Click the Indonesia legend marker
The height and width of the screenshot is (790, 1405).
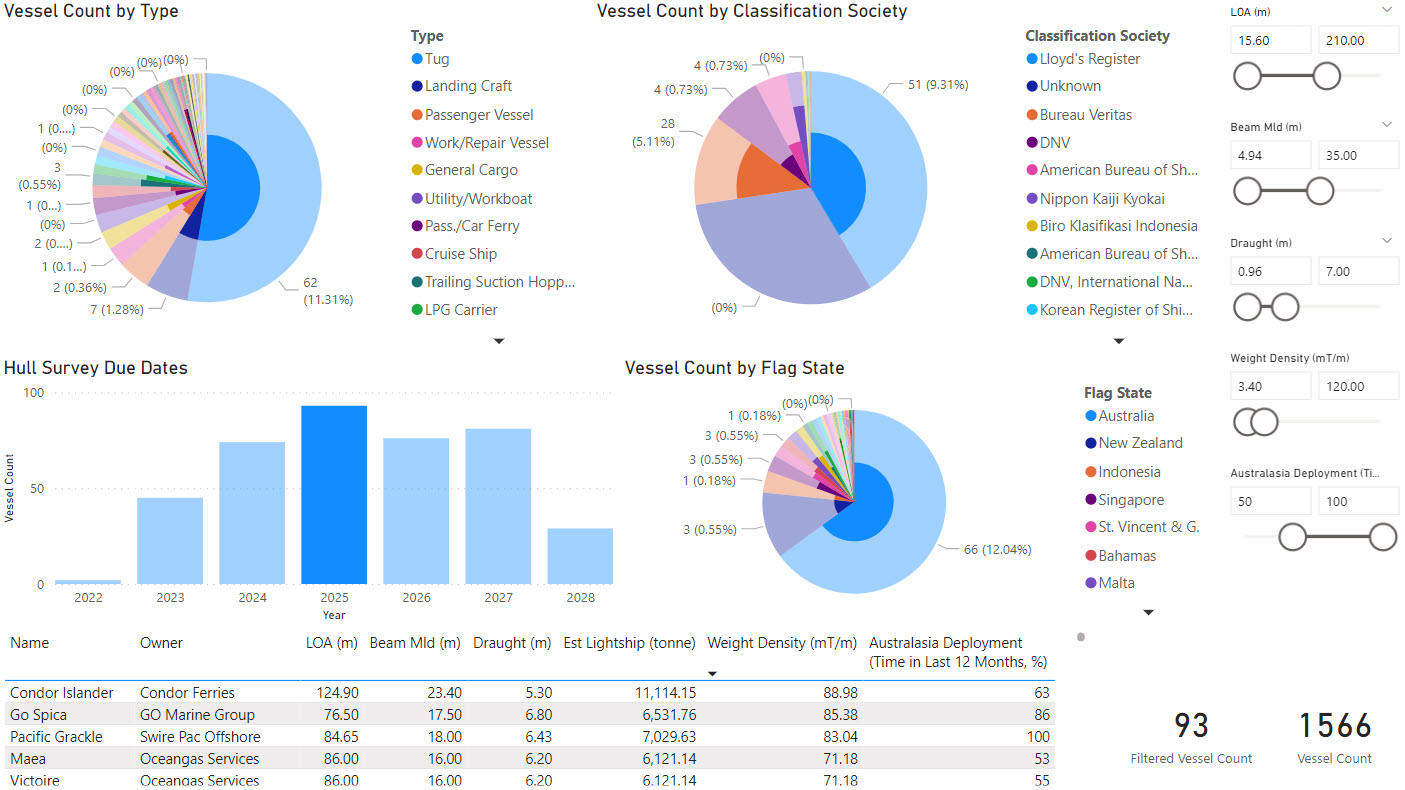point(1091,472)
